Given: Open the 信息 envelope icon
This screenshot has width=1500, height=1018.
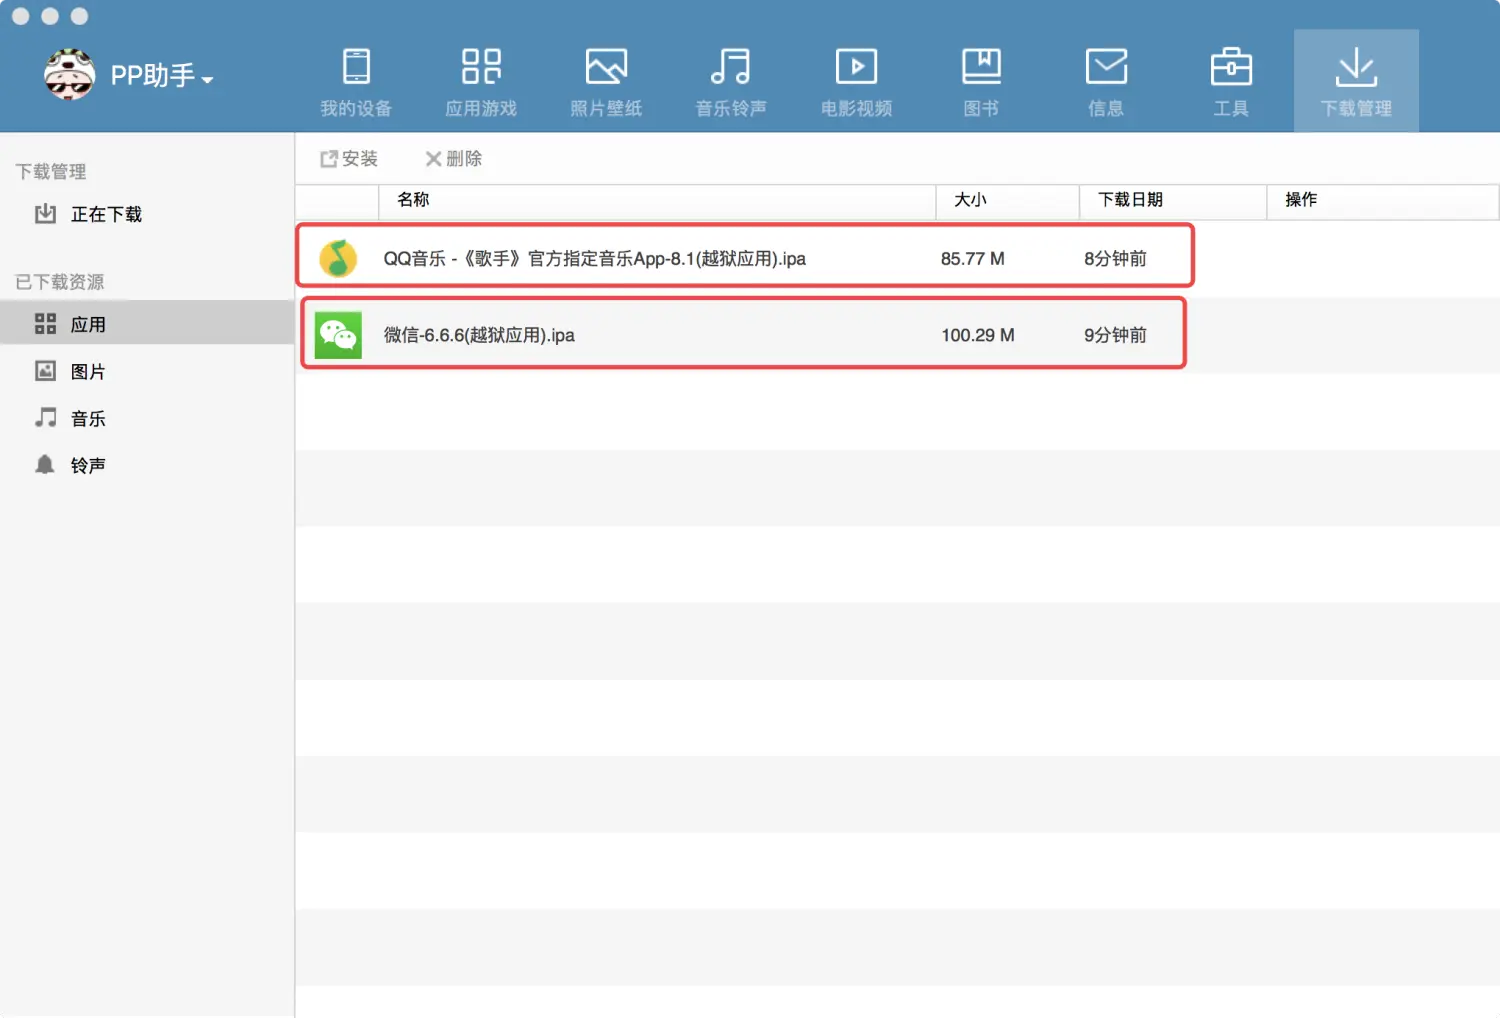Looking at the screenshot, I should (x=1106, y=66).
